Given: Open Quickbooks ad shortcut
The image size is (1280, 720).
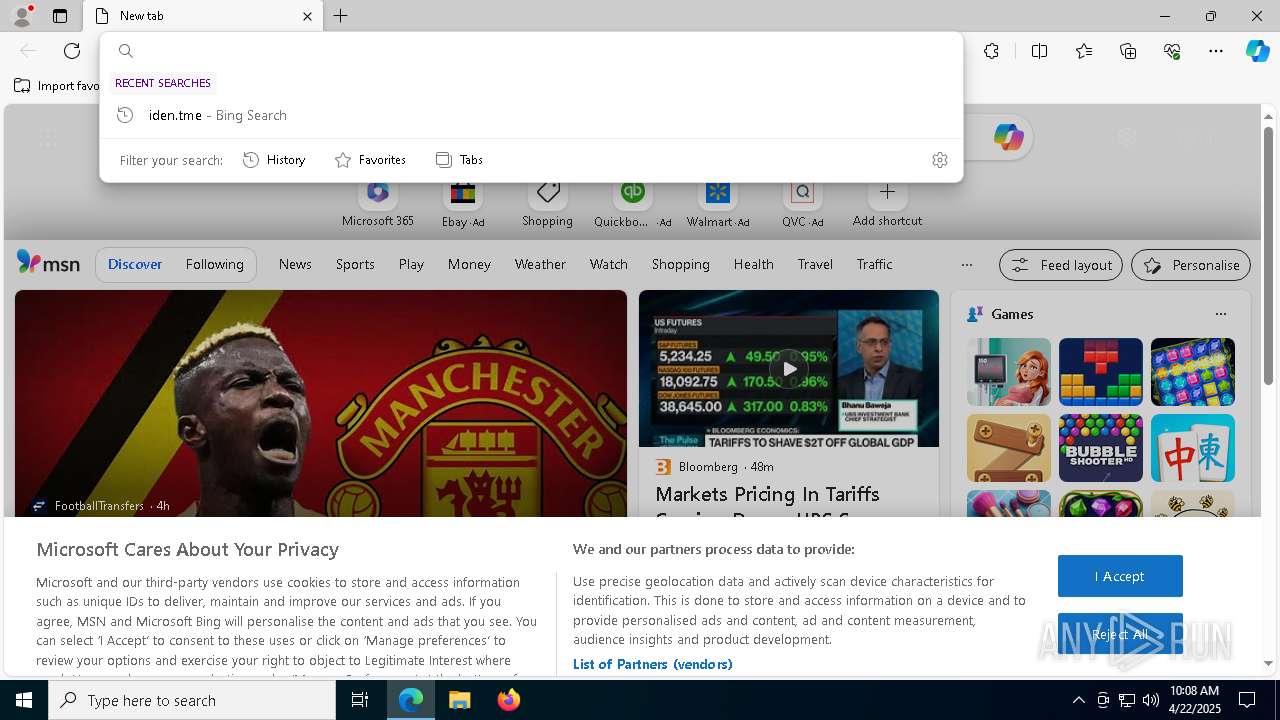Looking at the screenshot, I should point(632,204).
